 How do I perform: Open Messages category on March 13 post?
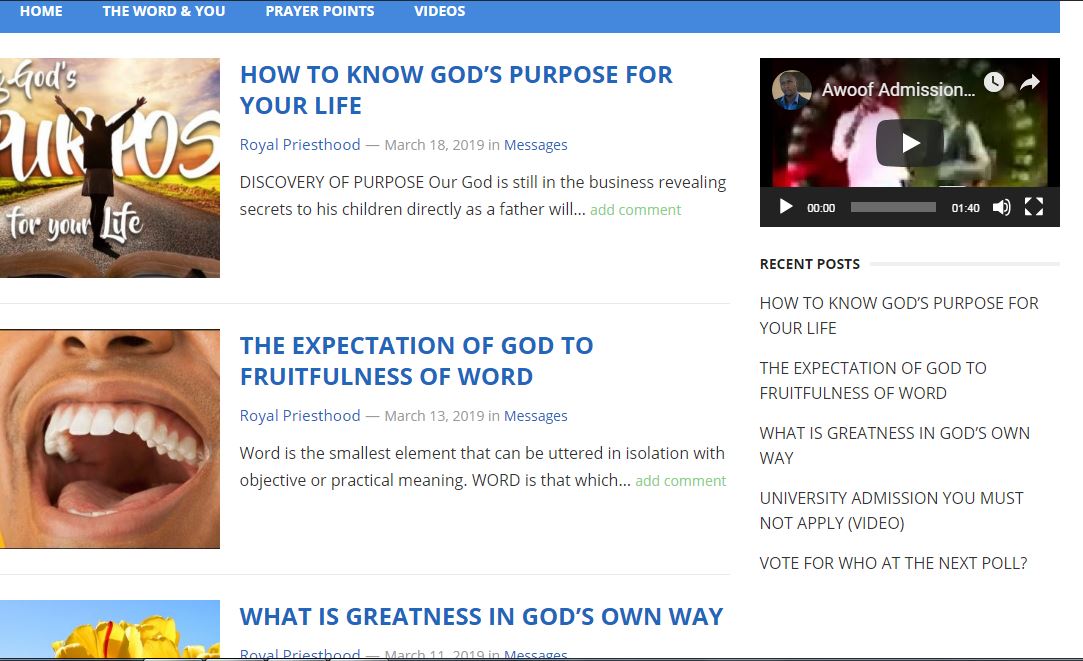point(535,416)
